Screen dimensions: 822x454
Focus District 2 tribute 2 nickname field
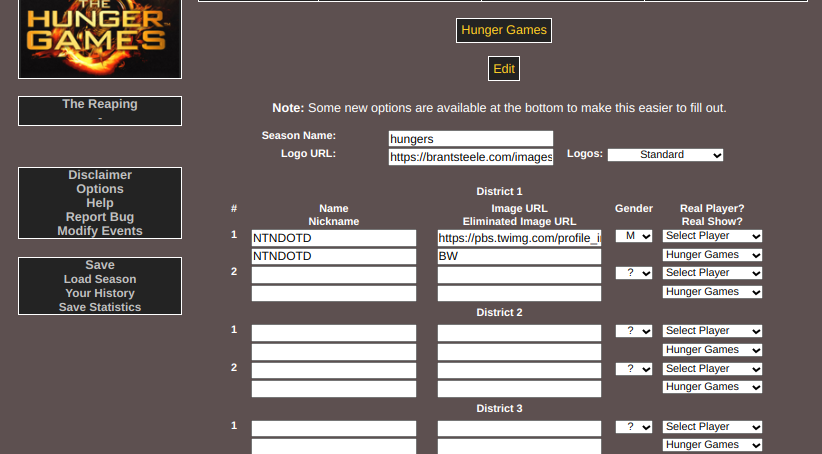click(334, 389)
